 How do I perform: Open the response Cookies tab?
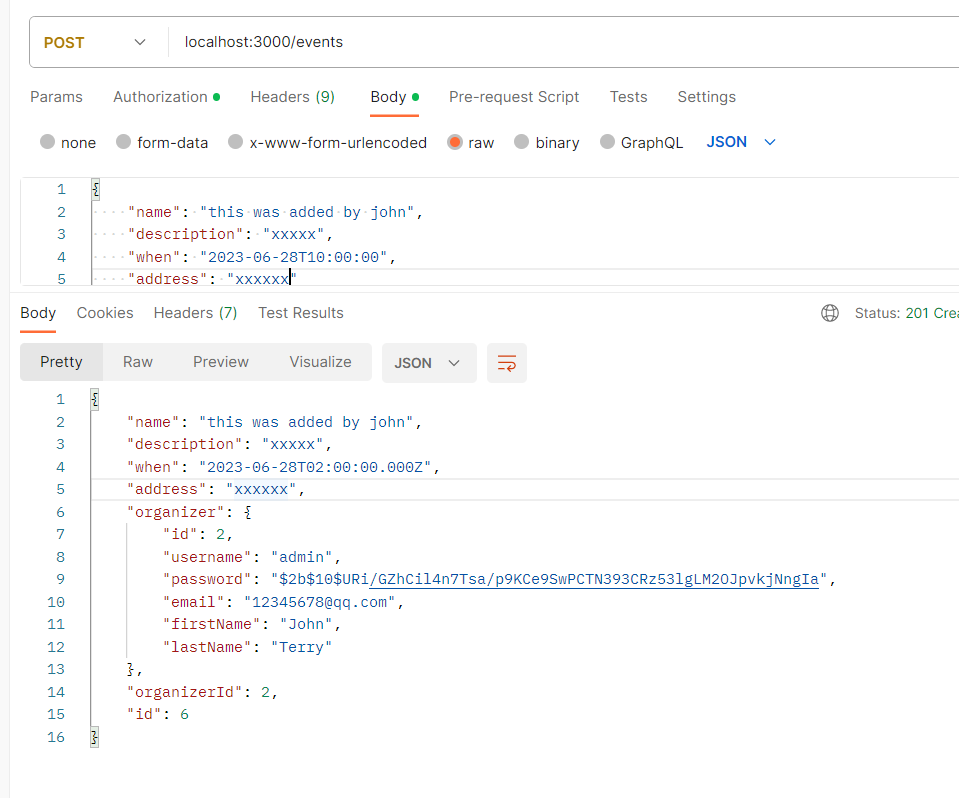pos(105,313)
